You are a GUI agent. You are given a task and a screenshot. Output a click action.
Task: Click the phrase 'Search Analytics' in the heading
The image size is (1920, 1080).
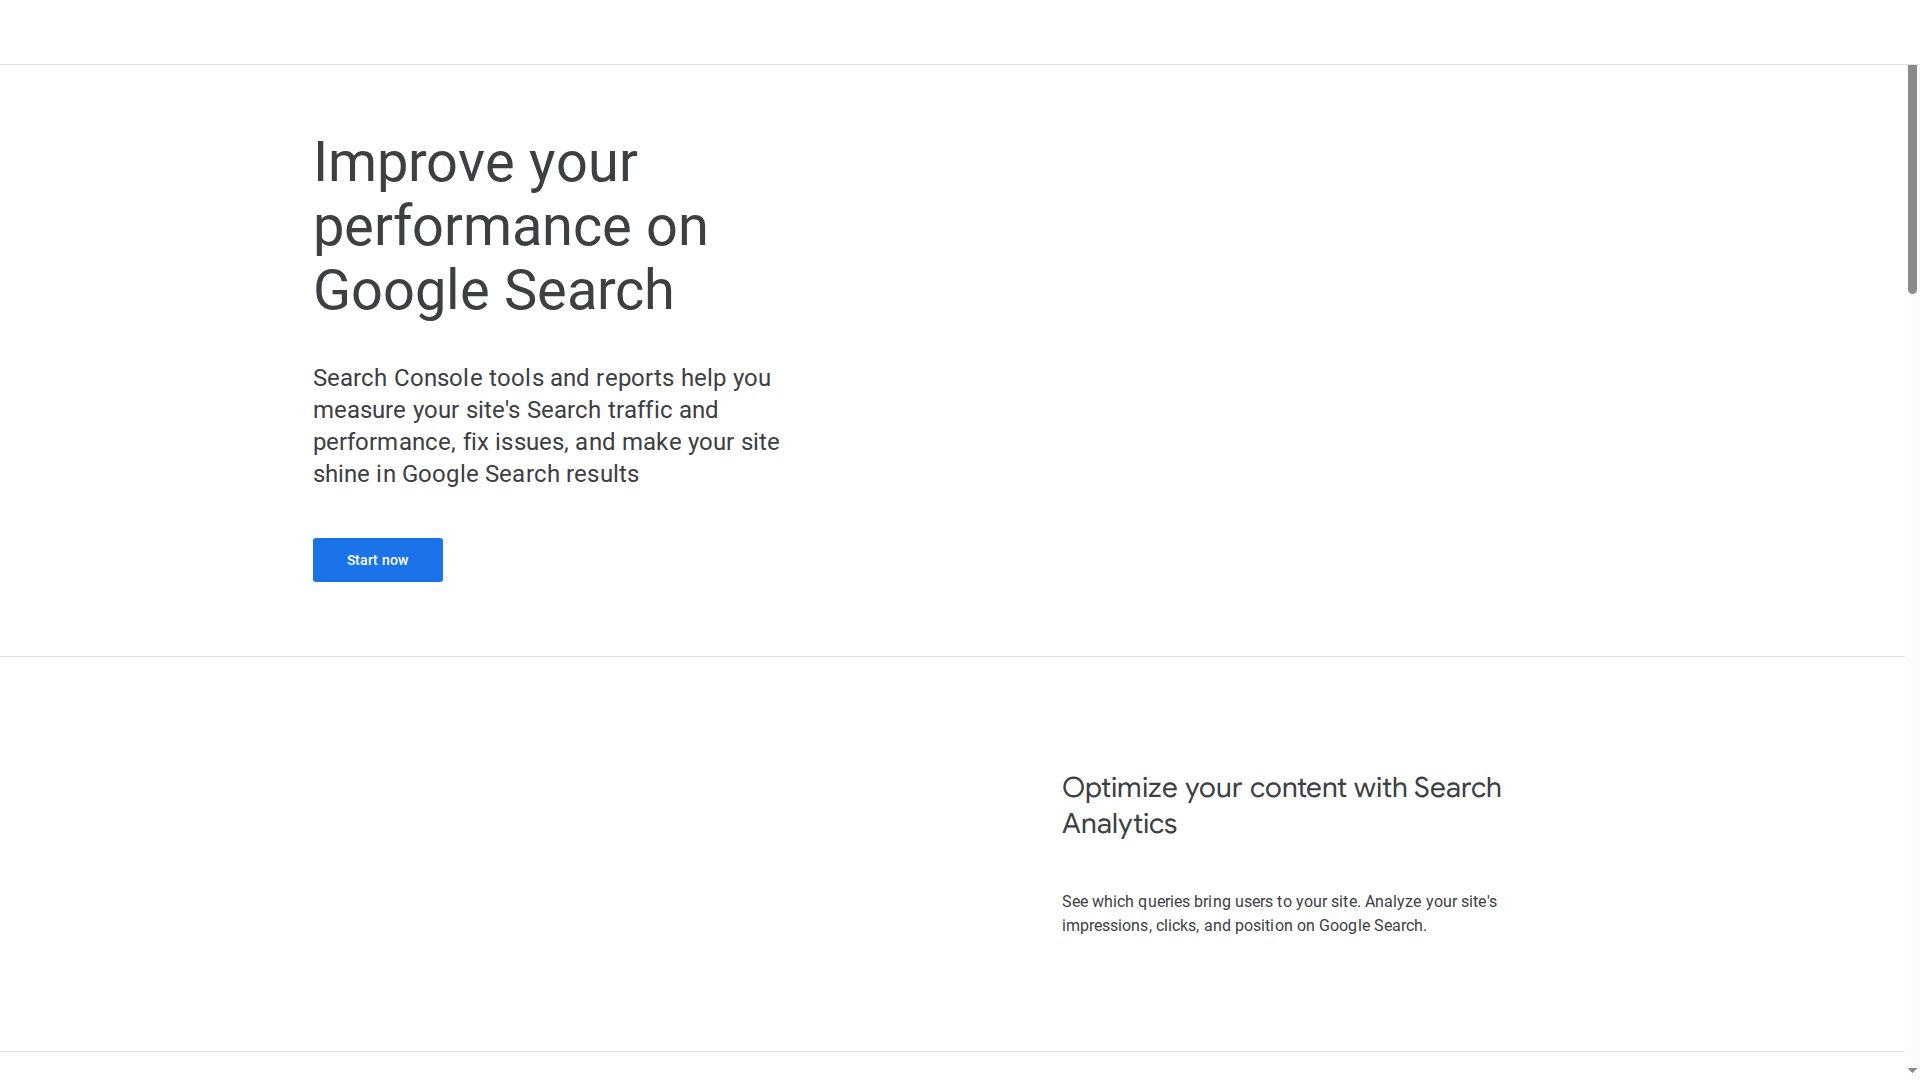pos(1119,823)
